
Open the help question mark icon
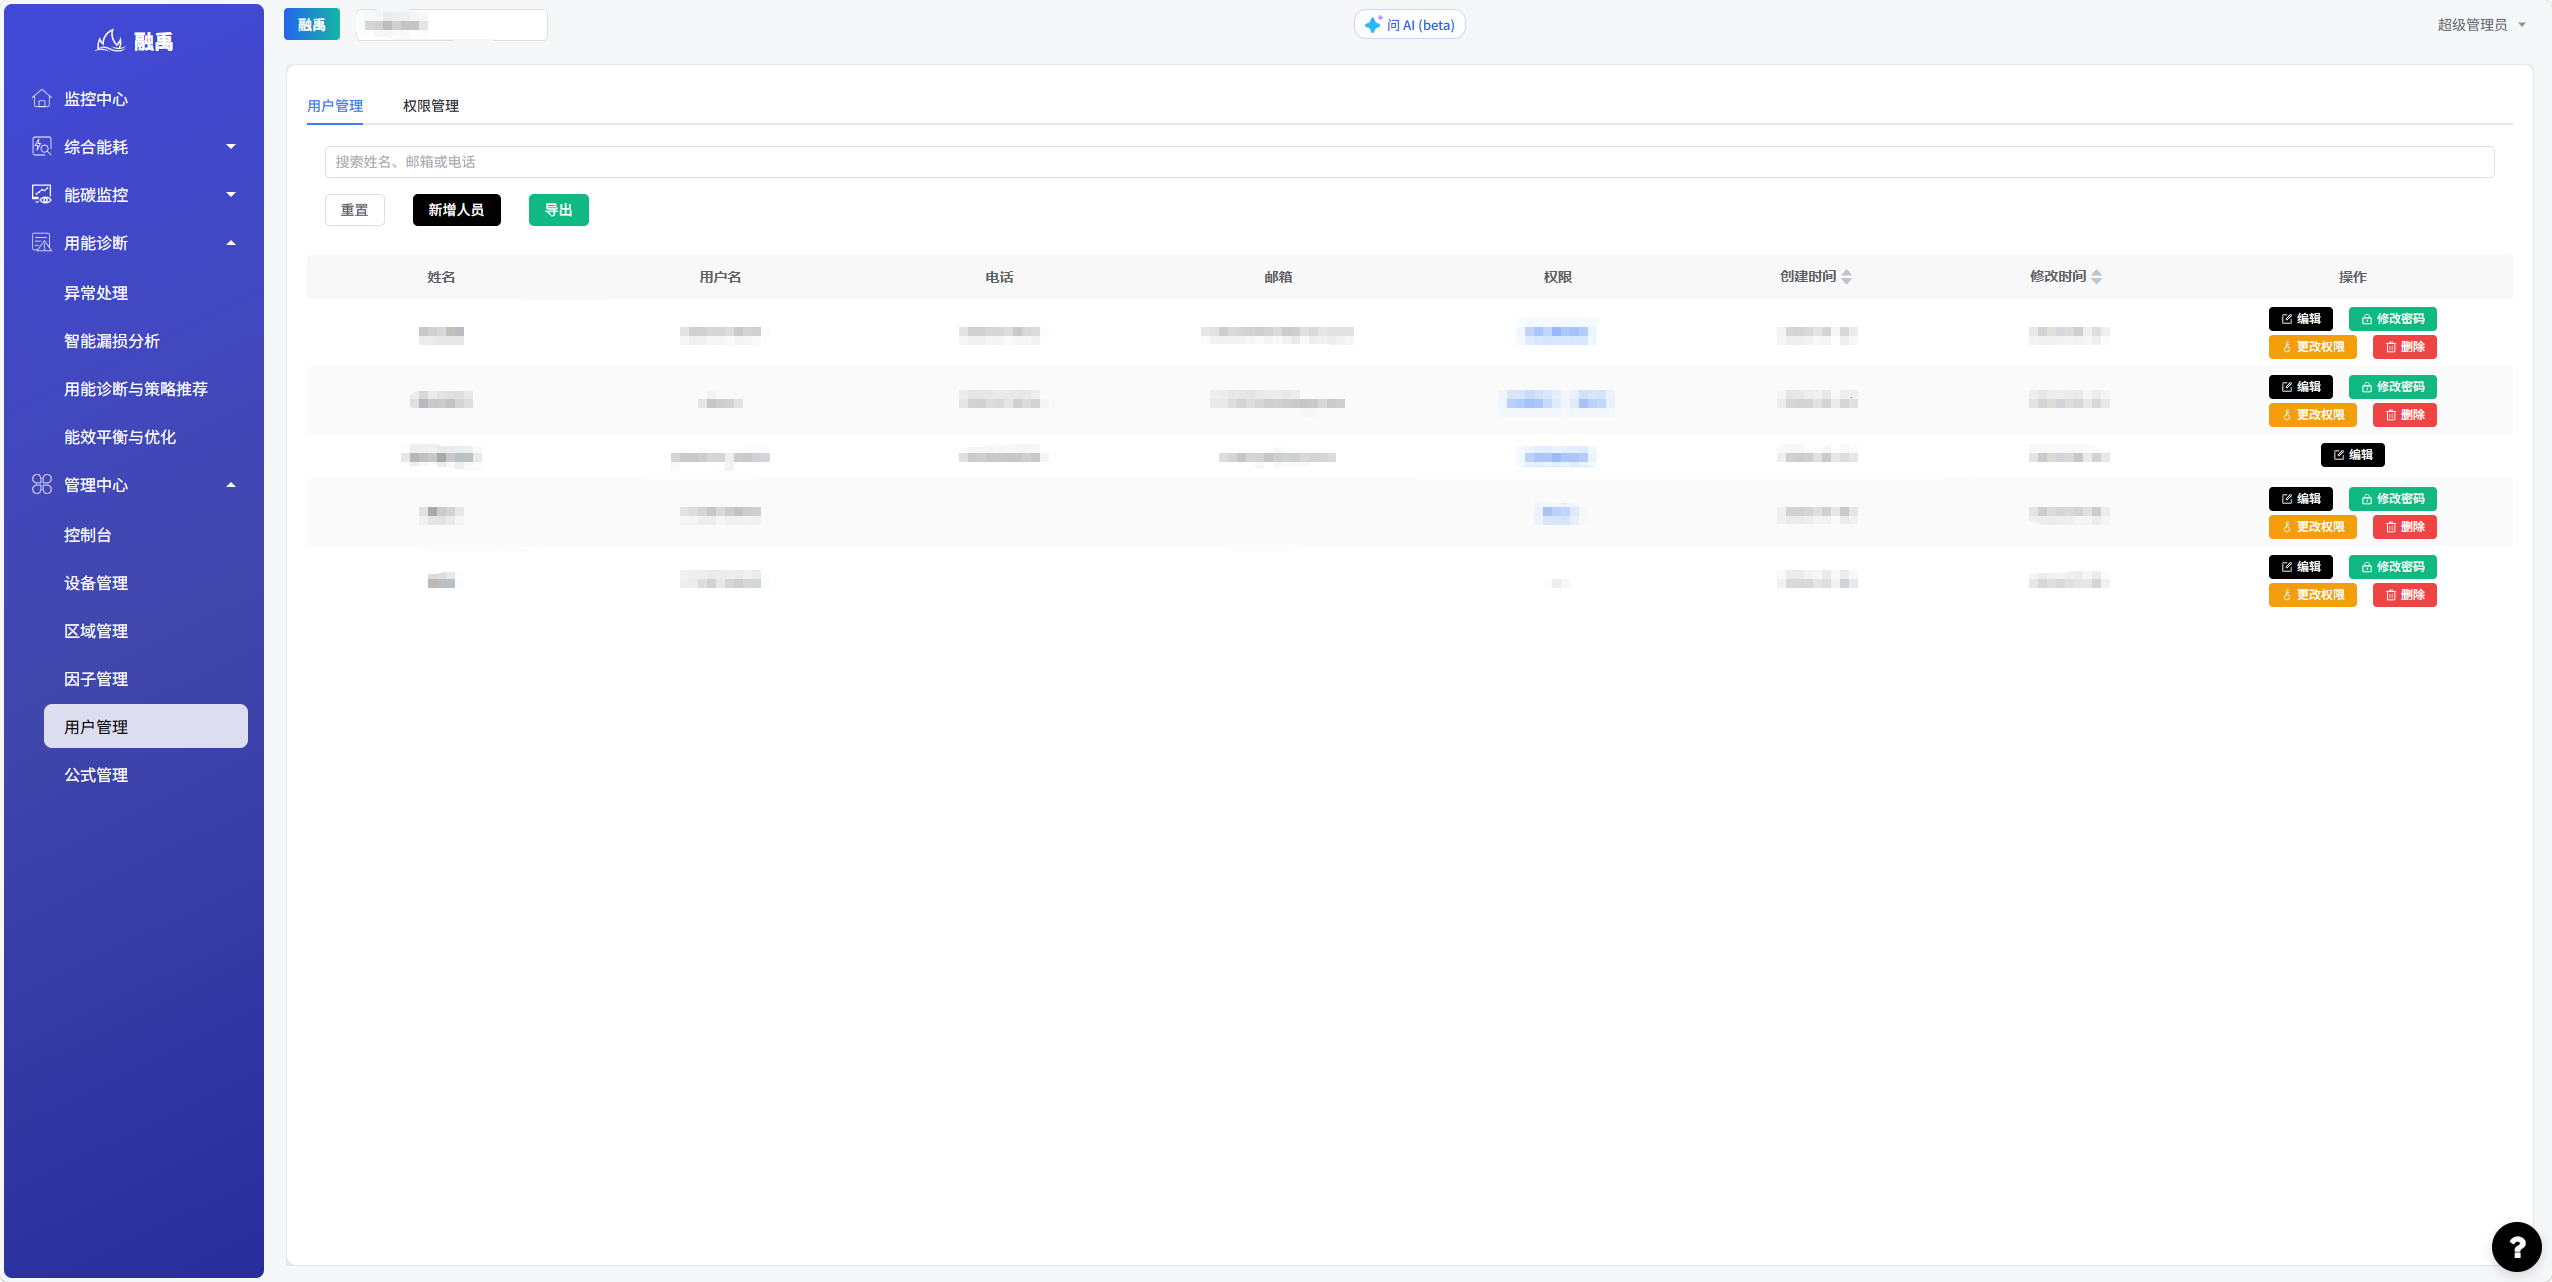pos(2516,1246)
